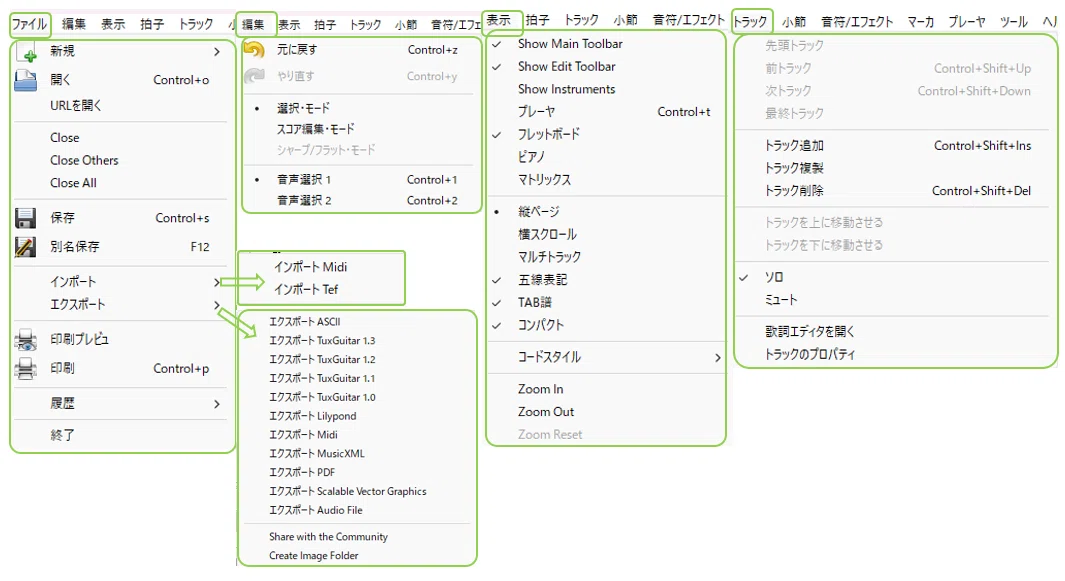
Task: Choose トラック複製
Action: point(794,168)
